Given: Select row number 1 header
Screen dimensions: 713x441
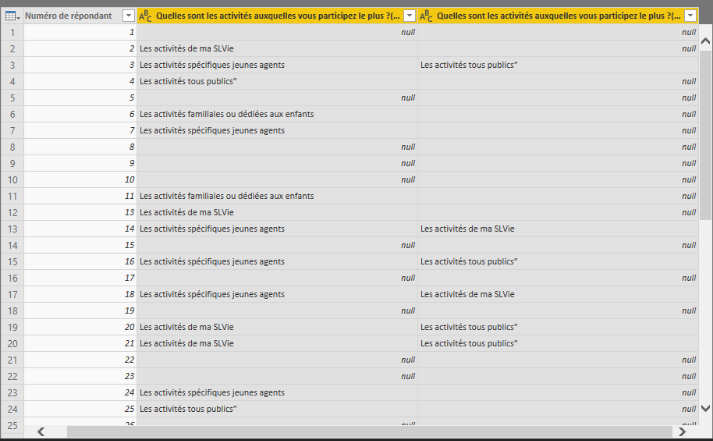Looking at the screenshot, I should tap(12, 32).
